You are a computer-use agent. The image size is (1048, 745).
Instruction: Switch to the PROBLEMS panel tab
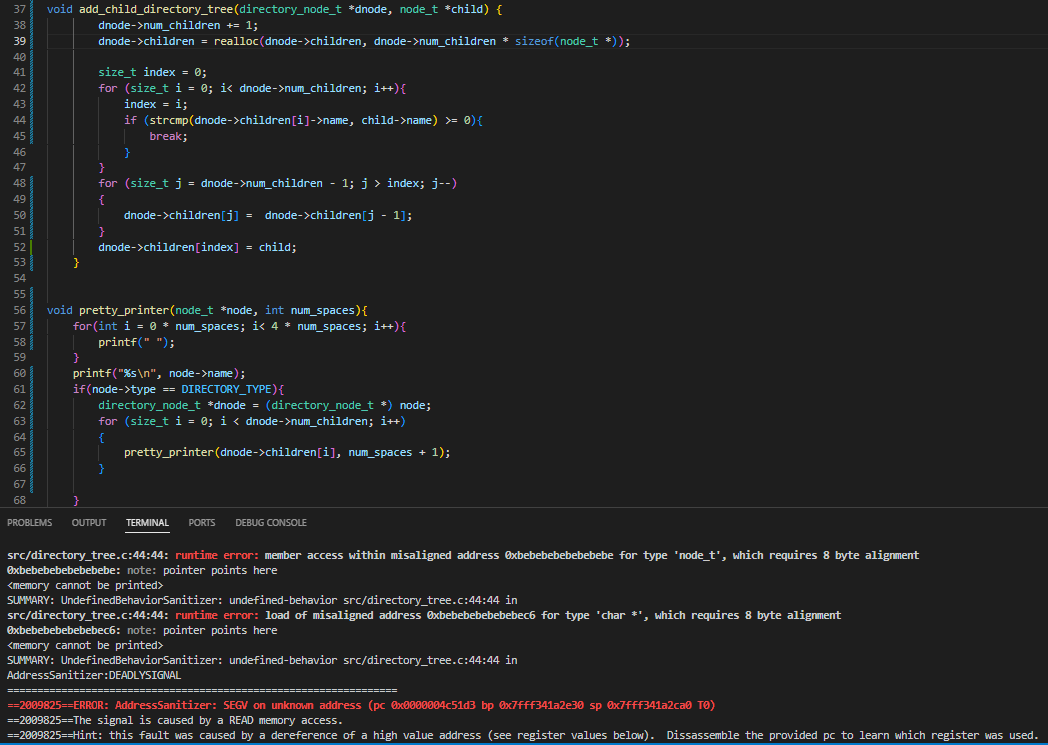pyautogui.click(x=29, y=523)
